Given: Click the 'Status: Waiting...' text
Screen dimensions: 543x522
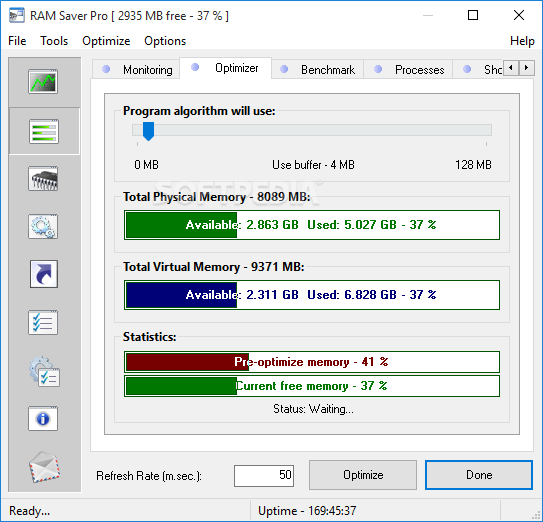Looking at the screenshot, I should coord(313,409).
